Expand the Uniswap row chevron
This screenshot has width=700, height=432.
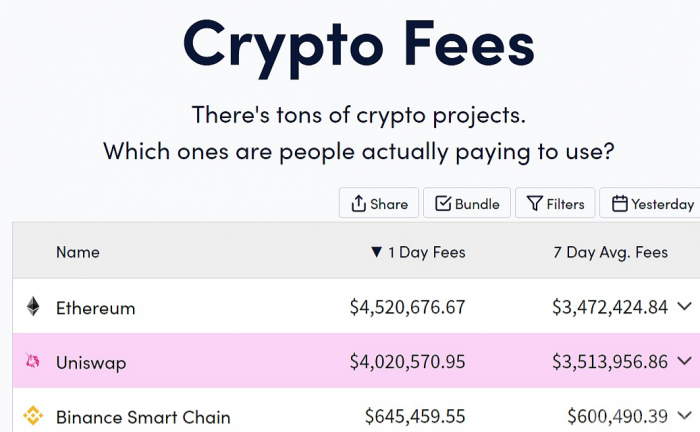pos(684,361)
